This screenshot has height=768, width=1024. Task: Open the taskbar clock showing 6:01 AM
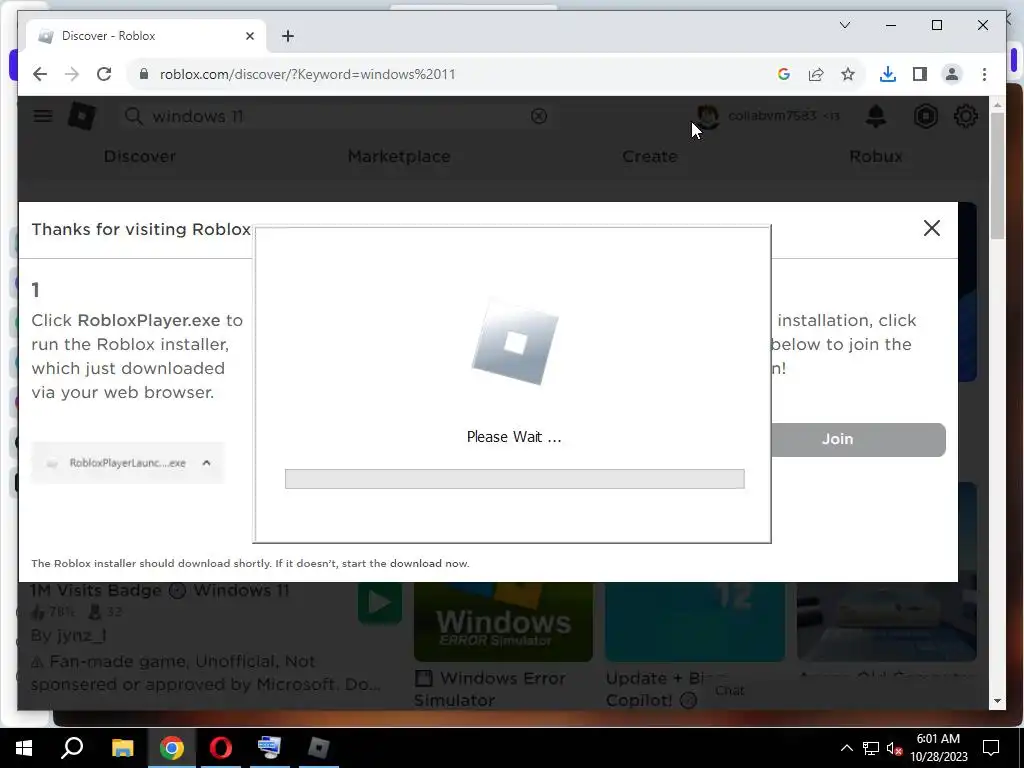(x=939, y=748)
